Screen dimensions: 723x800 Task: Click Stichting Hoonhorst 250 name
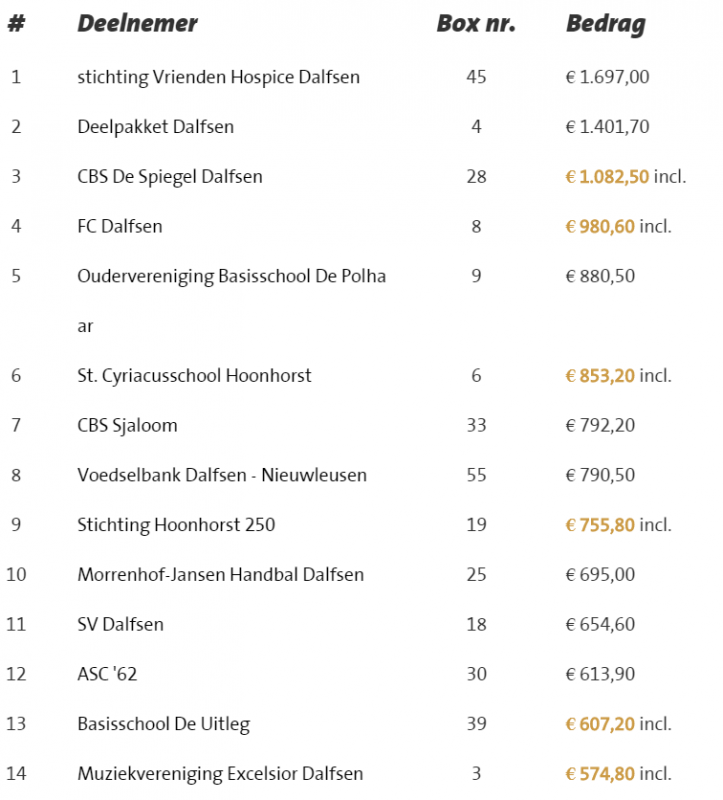pos(176,525)
